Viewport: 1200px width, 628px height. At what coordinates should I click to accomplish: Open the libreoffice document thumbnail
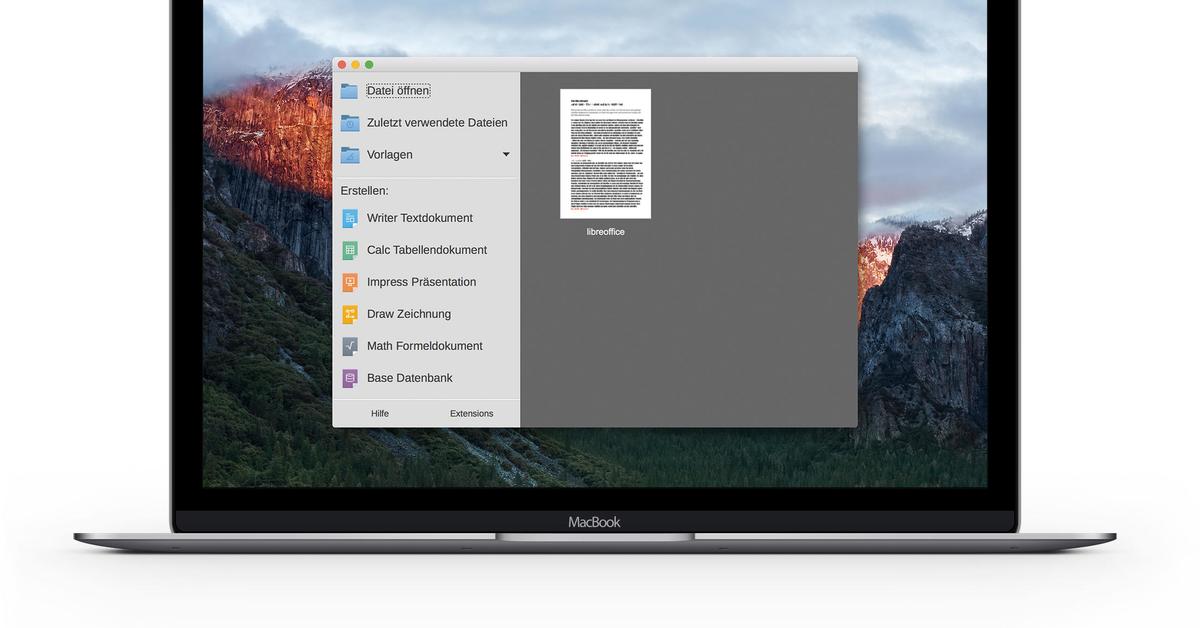[605, 154]
